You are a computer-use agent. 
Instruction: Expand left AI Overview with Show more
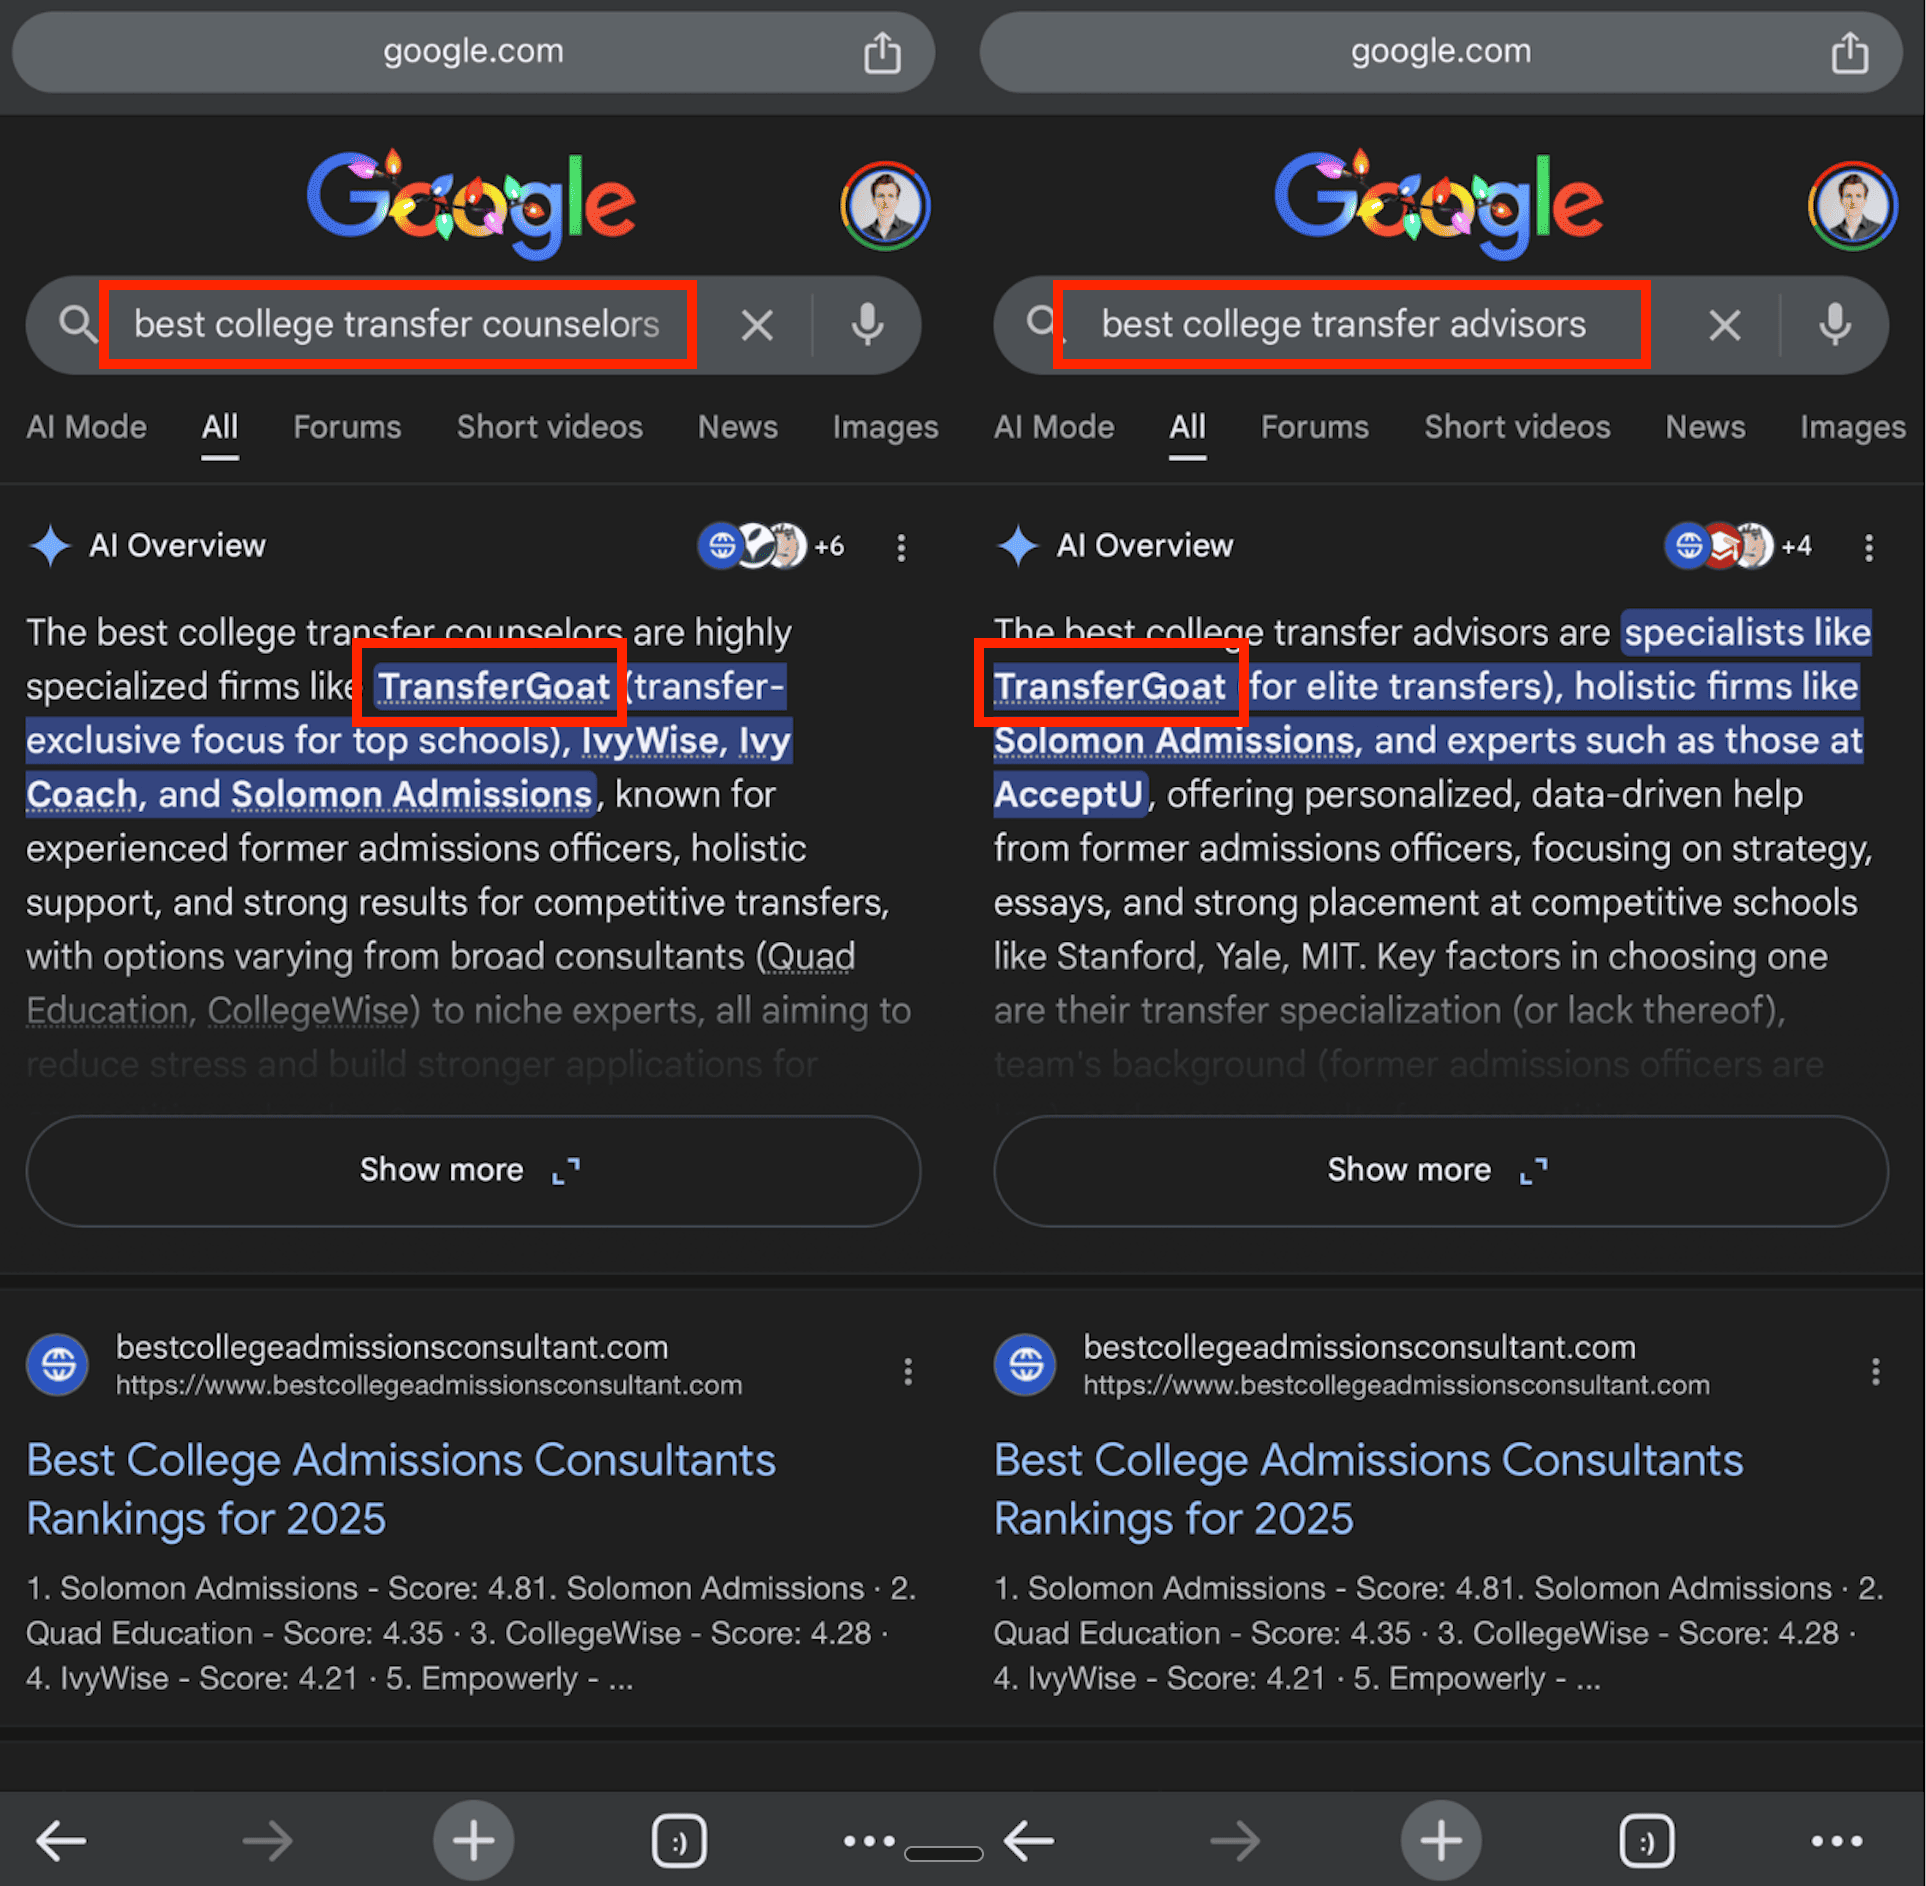473,1171
